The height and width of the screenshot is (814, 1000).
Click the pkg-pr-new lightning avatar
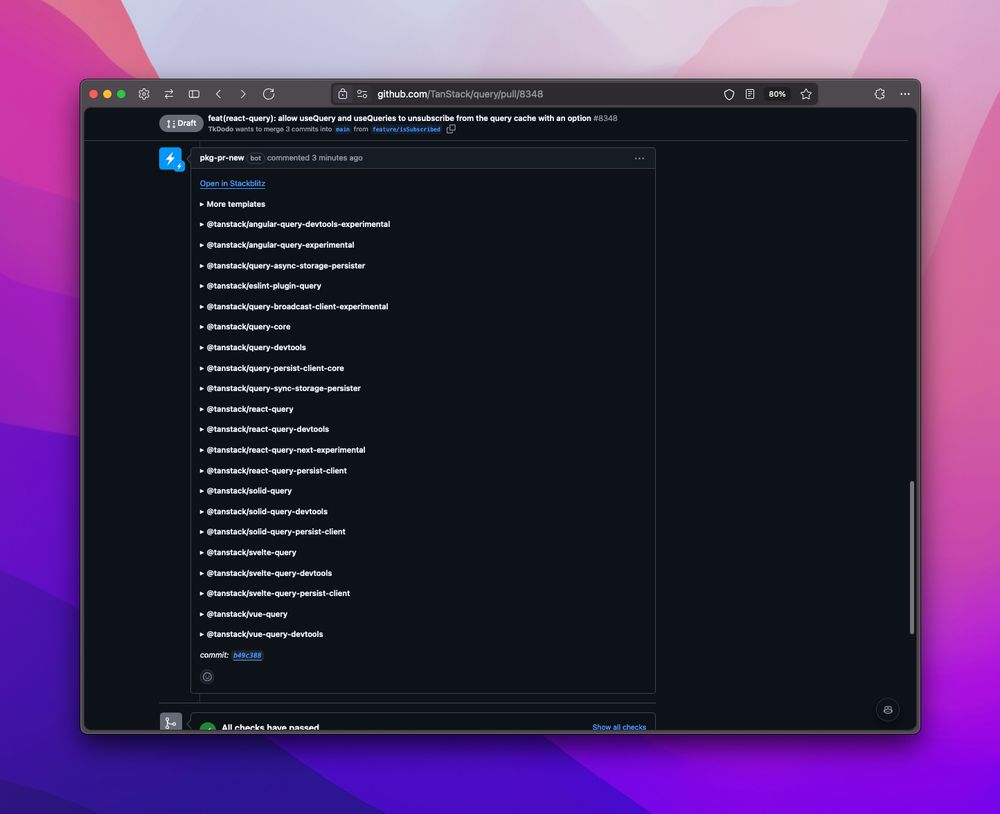[170, 159]
